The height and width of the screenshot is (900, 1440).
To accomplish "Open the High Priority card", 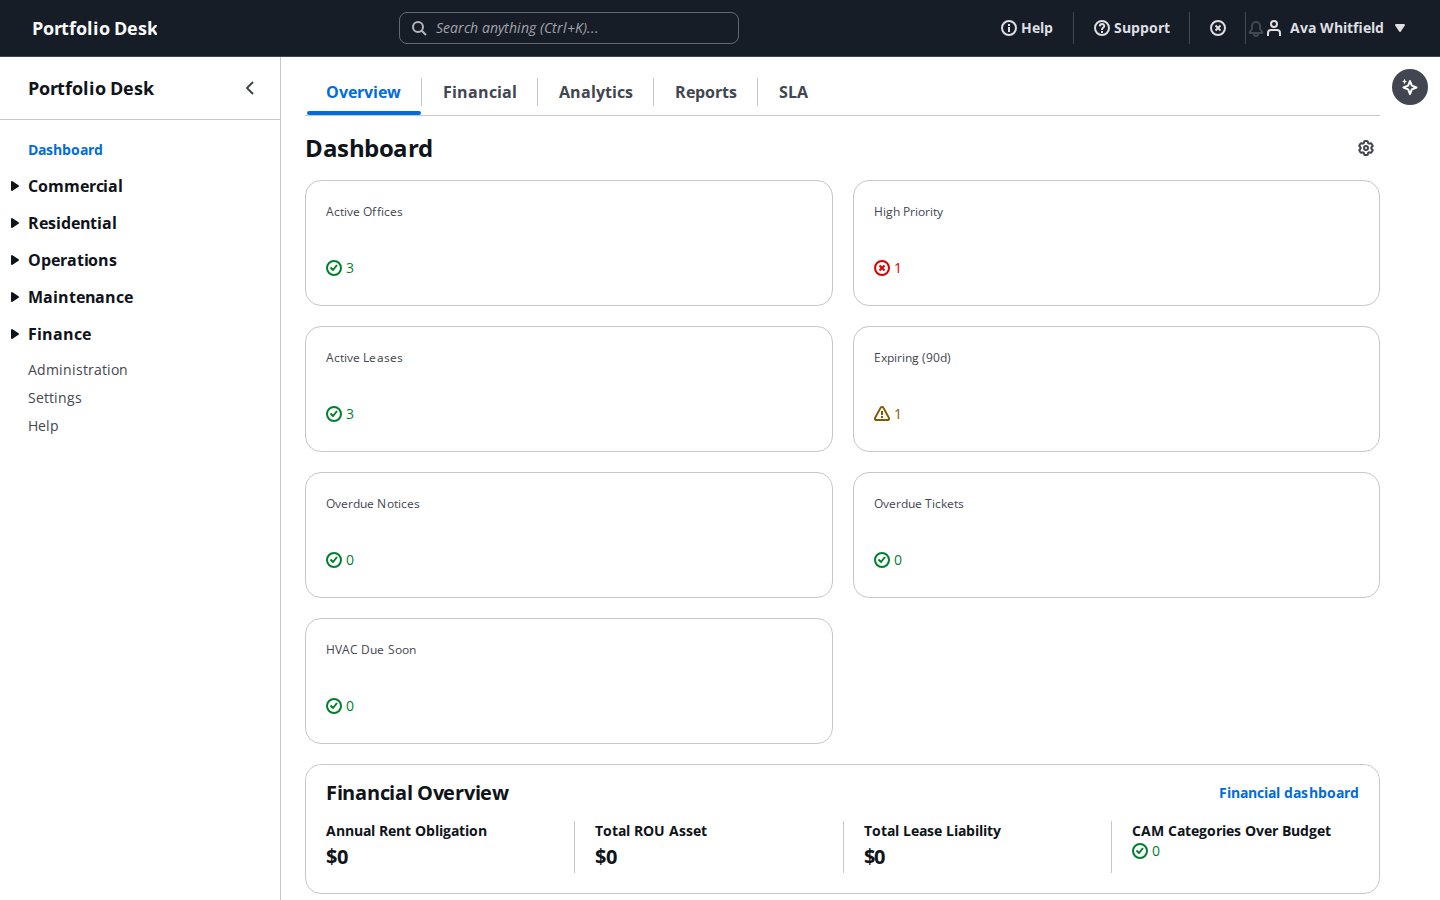I will pos(1116,243).
